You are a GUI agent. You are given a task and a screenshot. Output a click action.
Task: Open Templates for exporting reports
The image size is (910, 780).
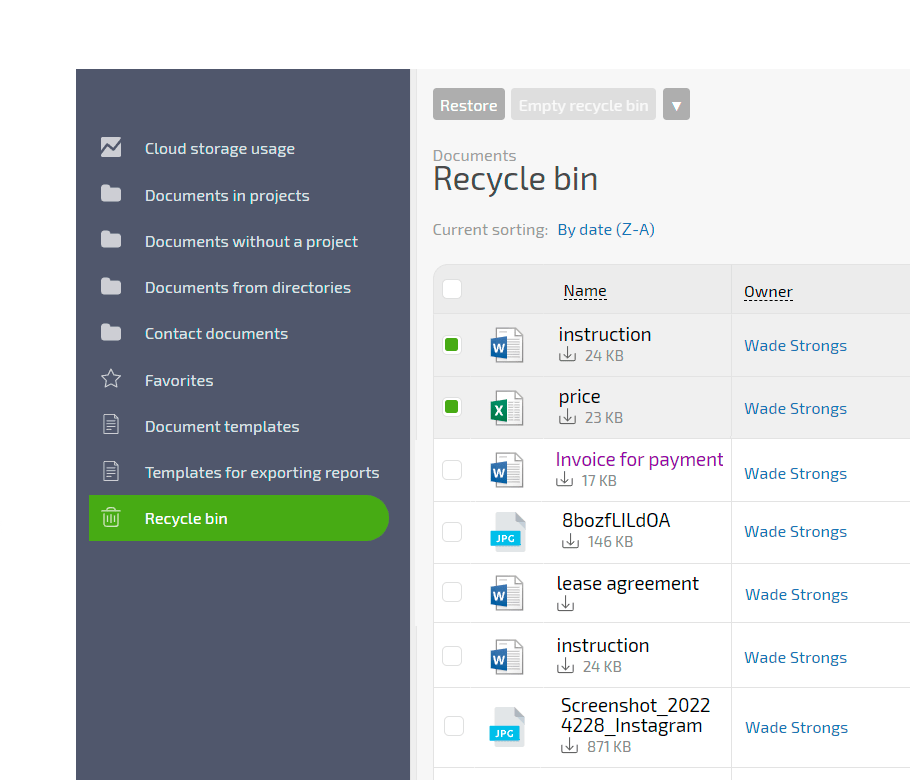point(262,472)
